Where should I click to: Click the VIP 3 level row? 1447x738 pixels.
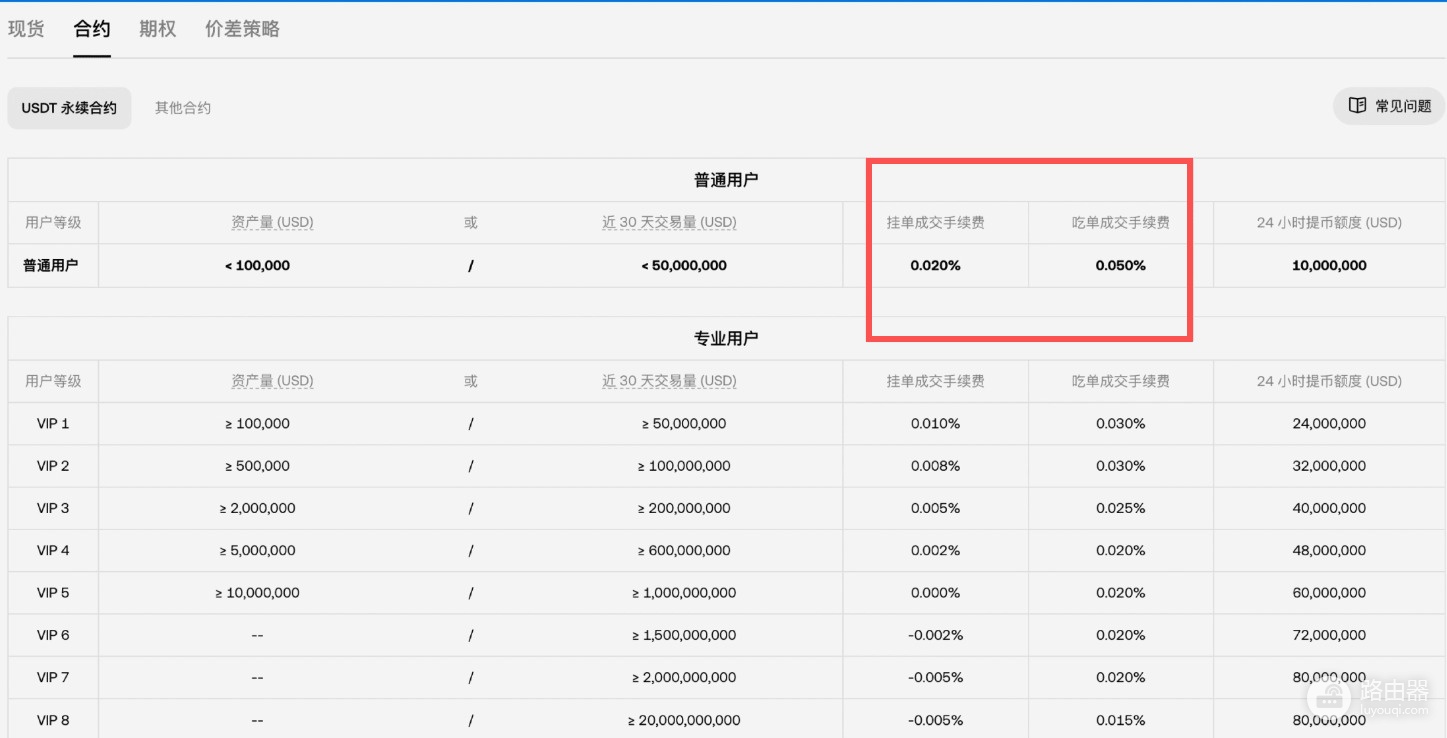(53, 508)
